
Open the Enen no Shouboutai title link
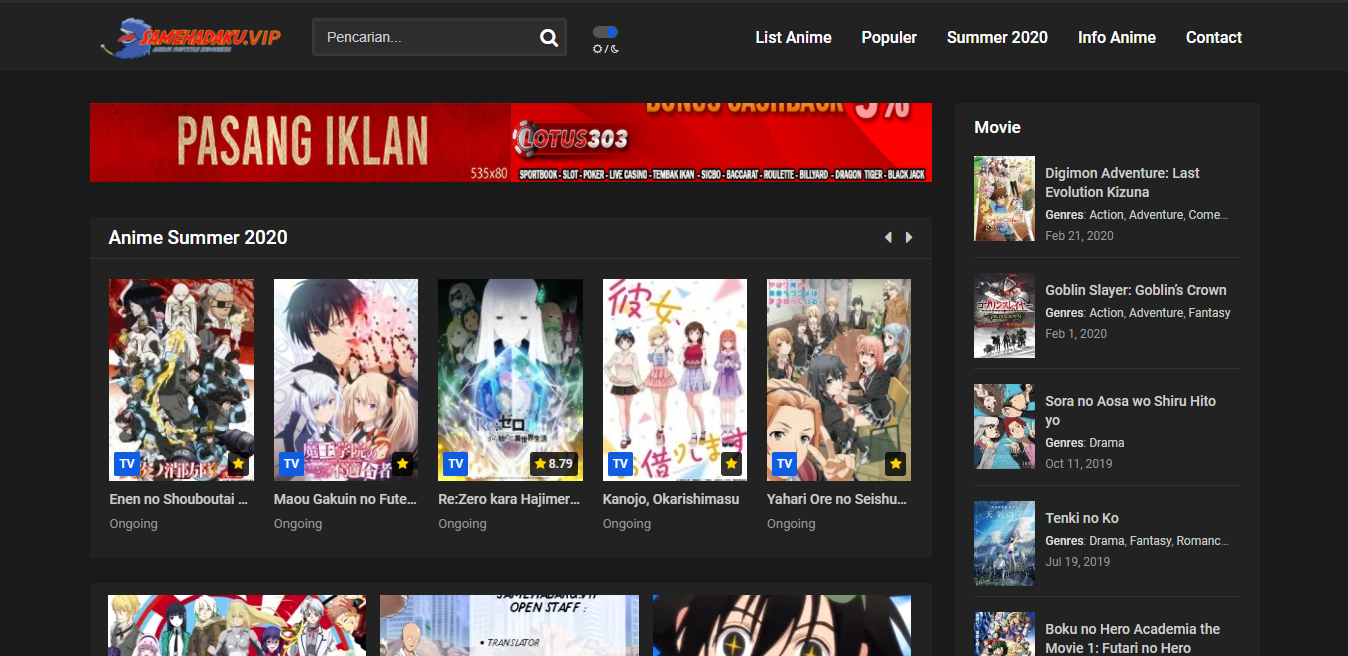coord(179,498)
